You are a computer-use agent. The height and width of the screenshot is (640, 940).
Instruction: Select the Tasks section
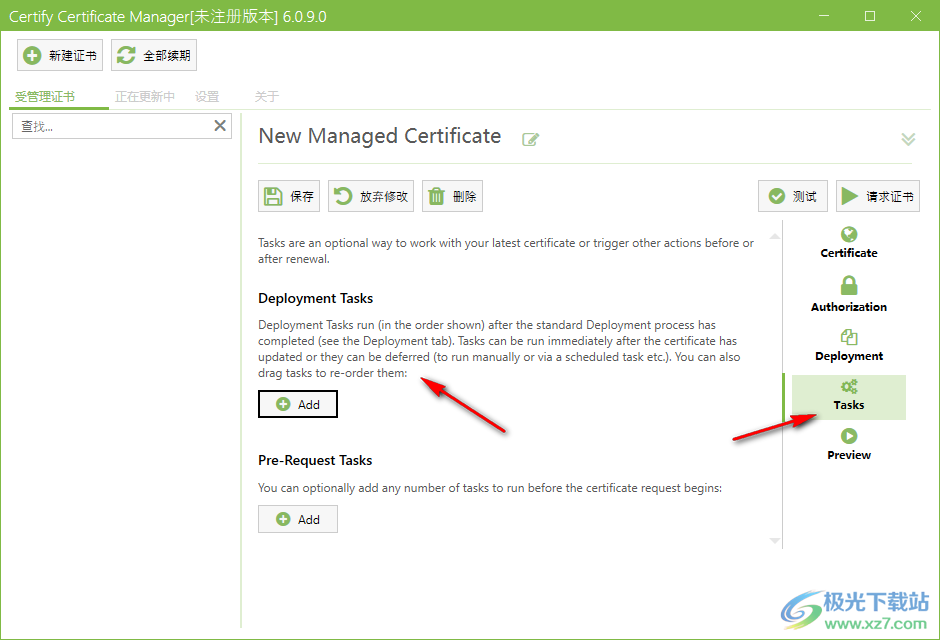(849, 397)
